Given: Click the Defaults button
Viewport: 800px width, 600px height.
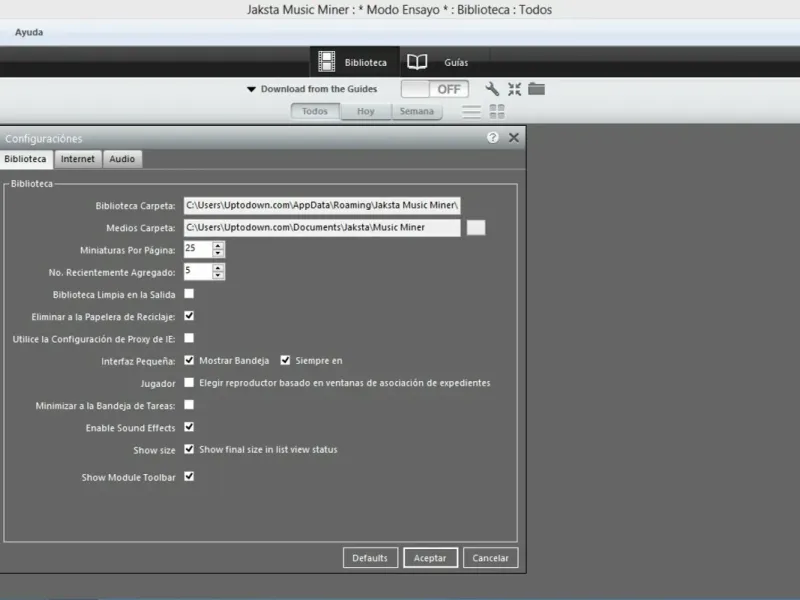Looking at the screenshot, I should [x=370, y=558].
